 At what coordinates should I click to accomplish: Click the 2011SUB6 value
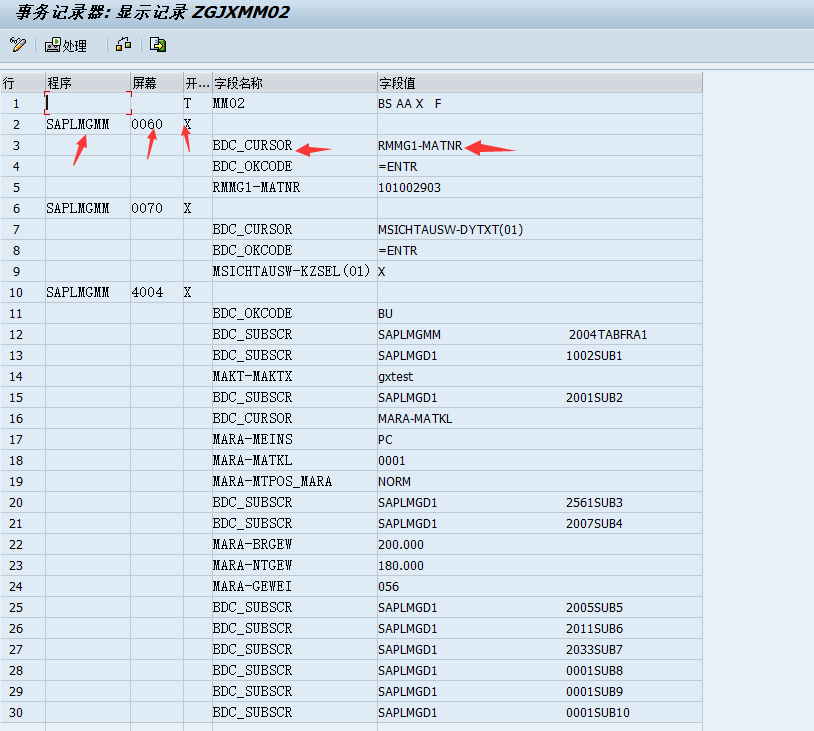coord(594,629)
